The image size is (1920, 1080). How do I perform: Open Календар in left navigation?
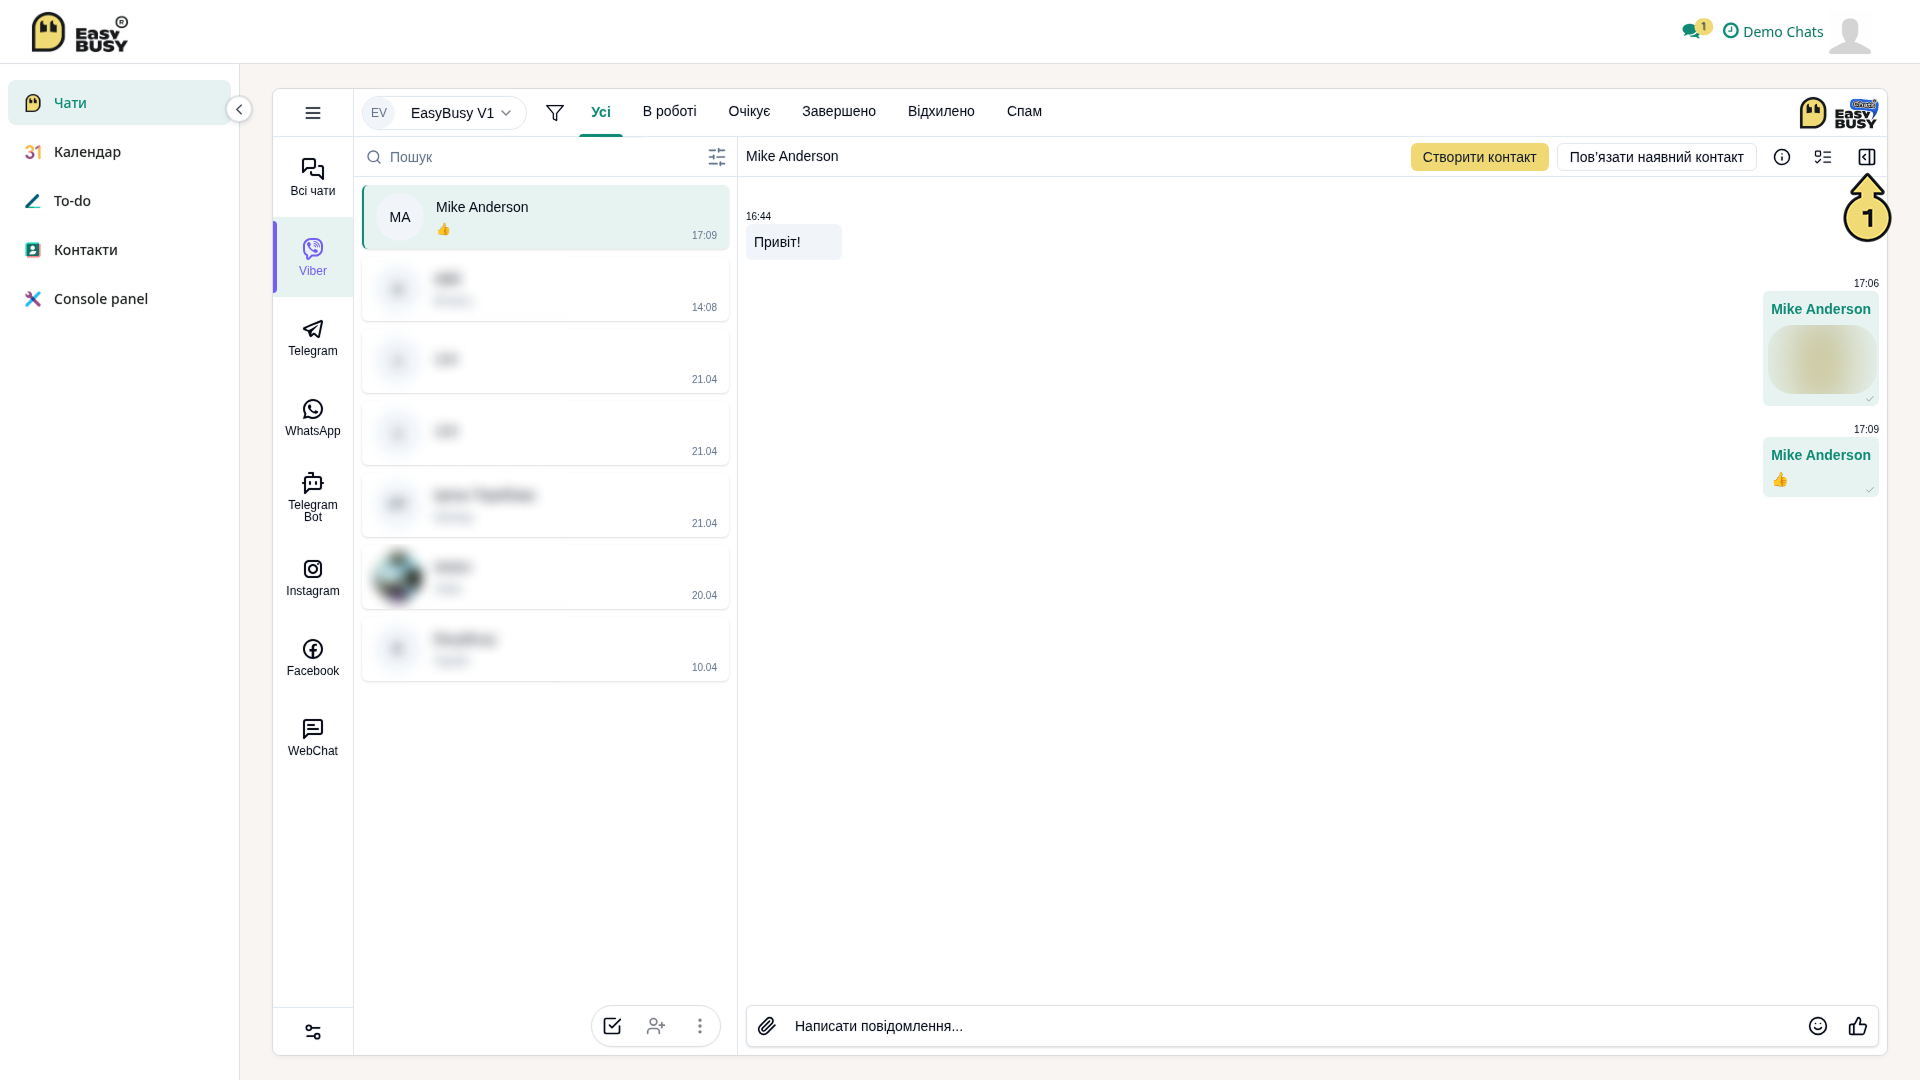click(x=119, y=152)
